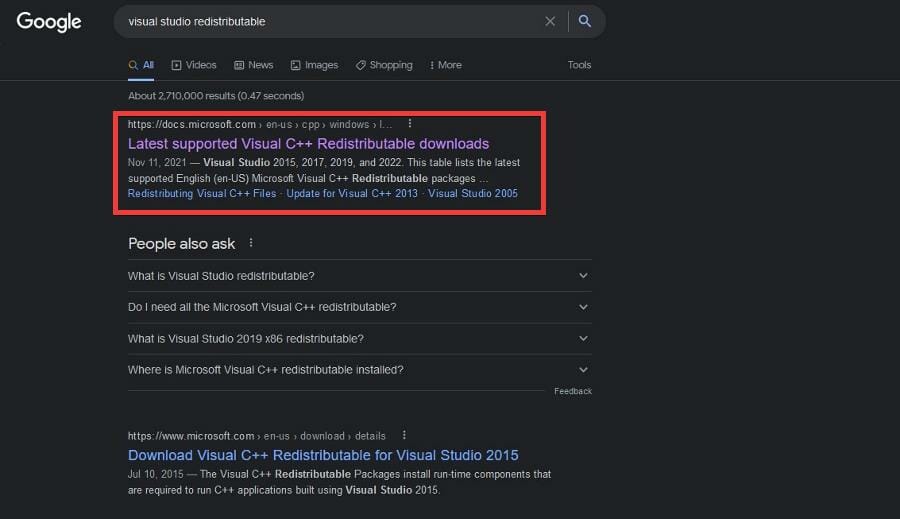Open "Latest supported Visual C++ Redistributable downloads" result
Screen dimensions: 900x519
coord(308,144)
